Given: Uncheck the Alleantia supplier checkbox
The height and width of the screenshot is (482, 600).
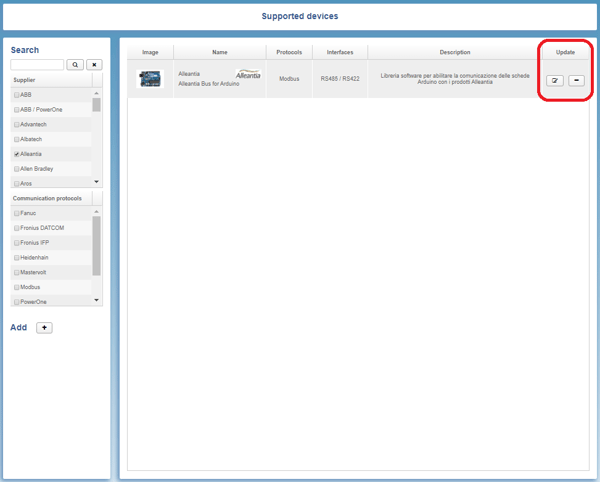Looking at the screenshot, I should tap(16, 154).
